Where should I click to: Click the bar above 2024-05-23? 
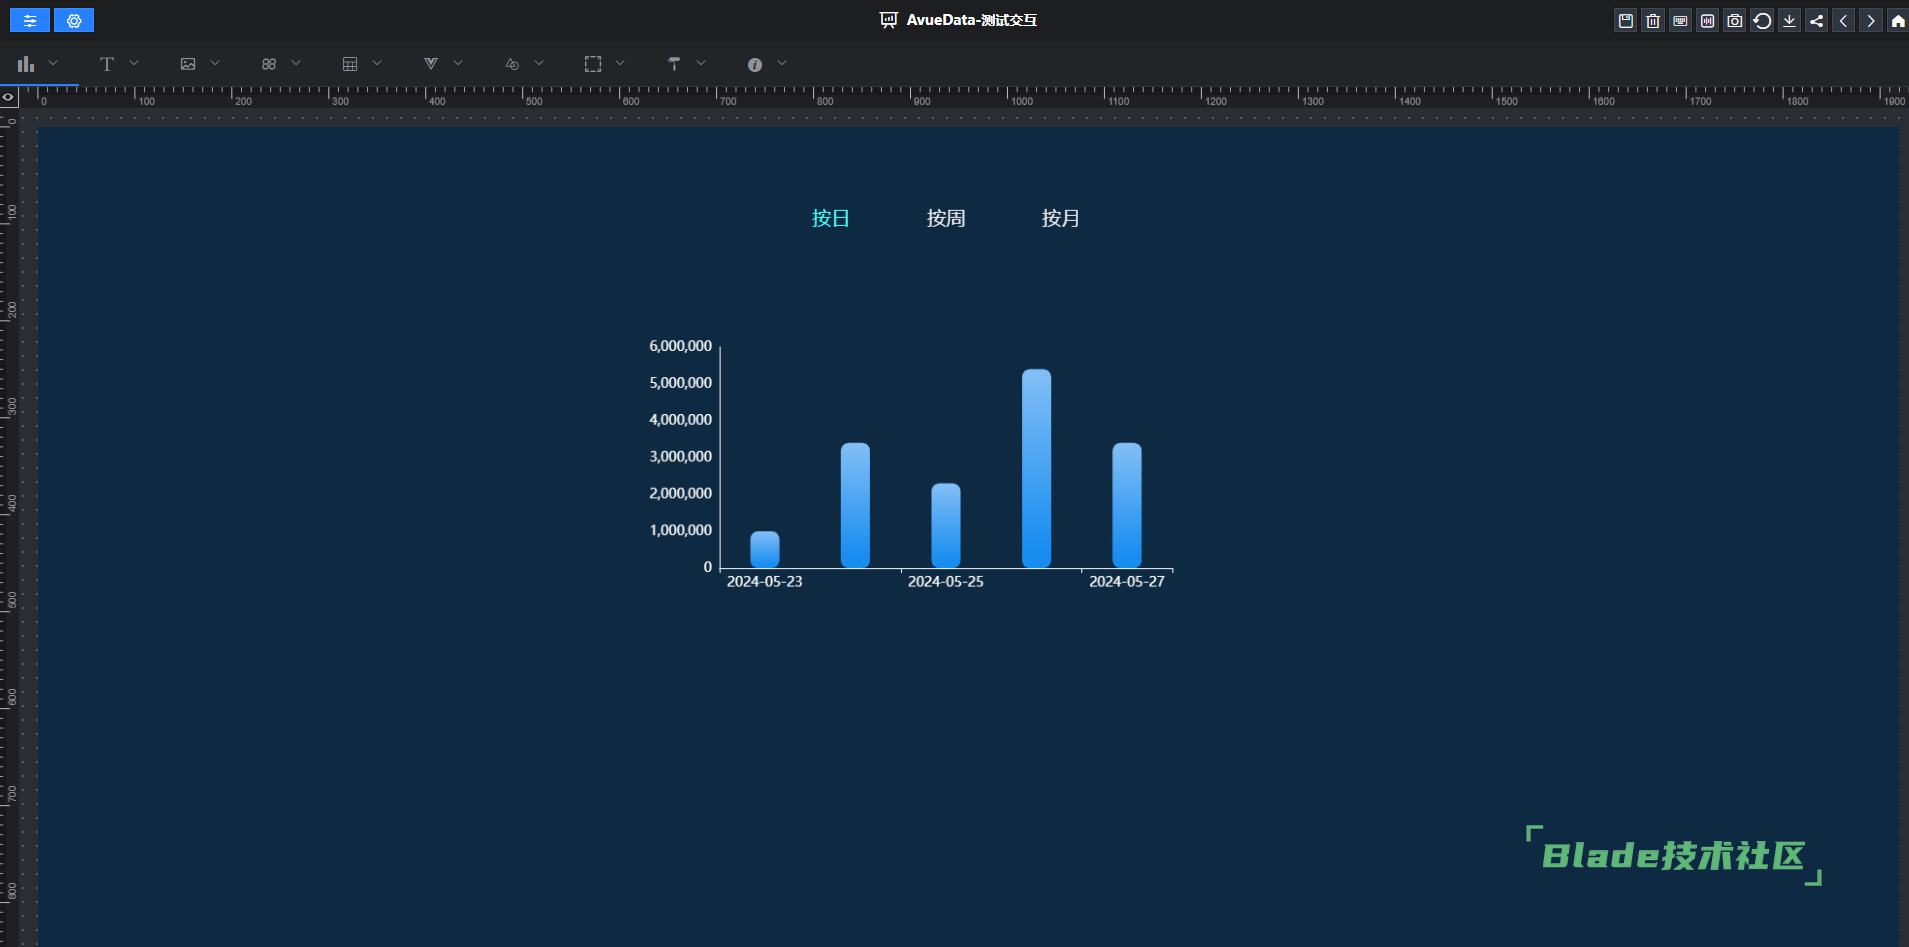[x=765, y=549]
